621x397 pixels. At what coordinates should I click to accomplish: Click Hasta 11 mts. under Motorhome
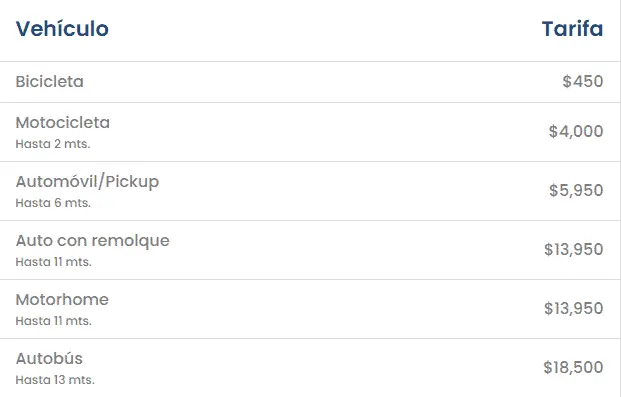click(x=53, y=321)
